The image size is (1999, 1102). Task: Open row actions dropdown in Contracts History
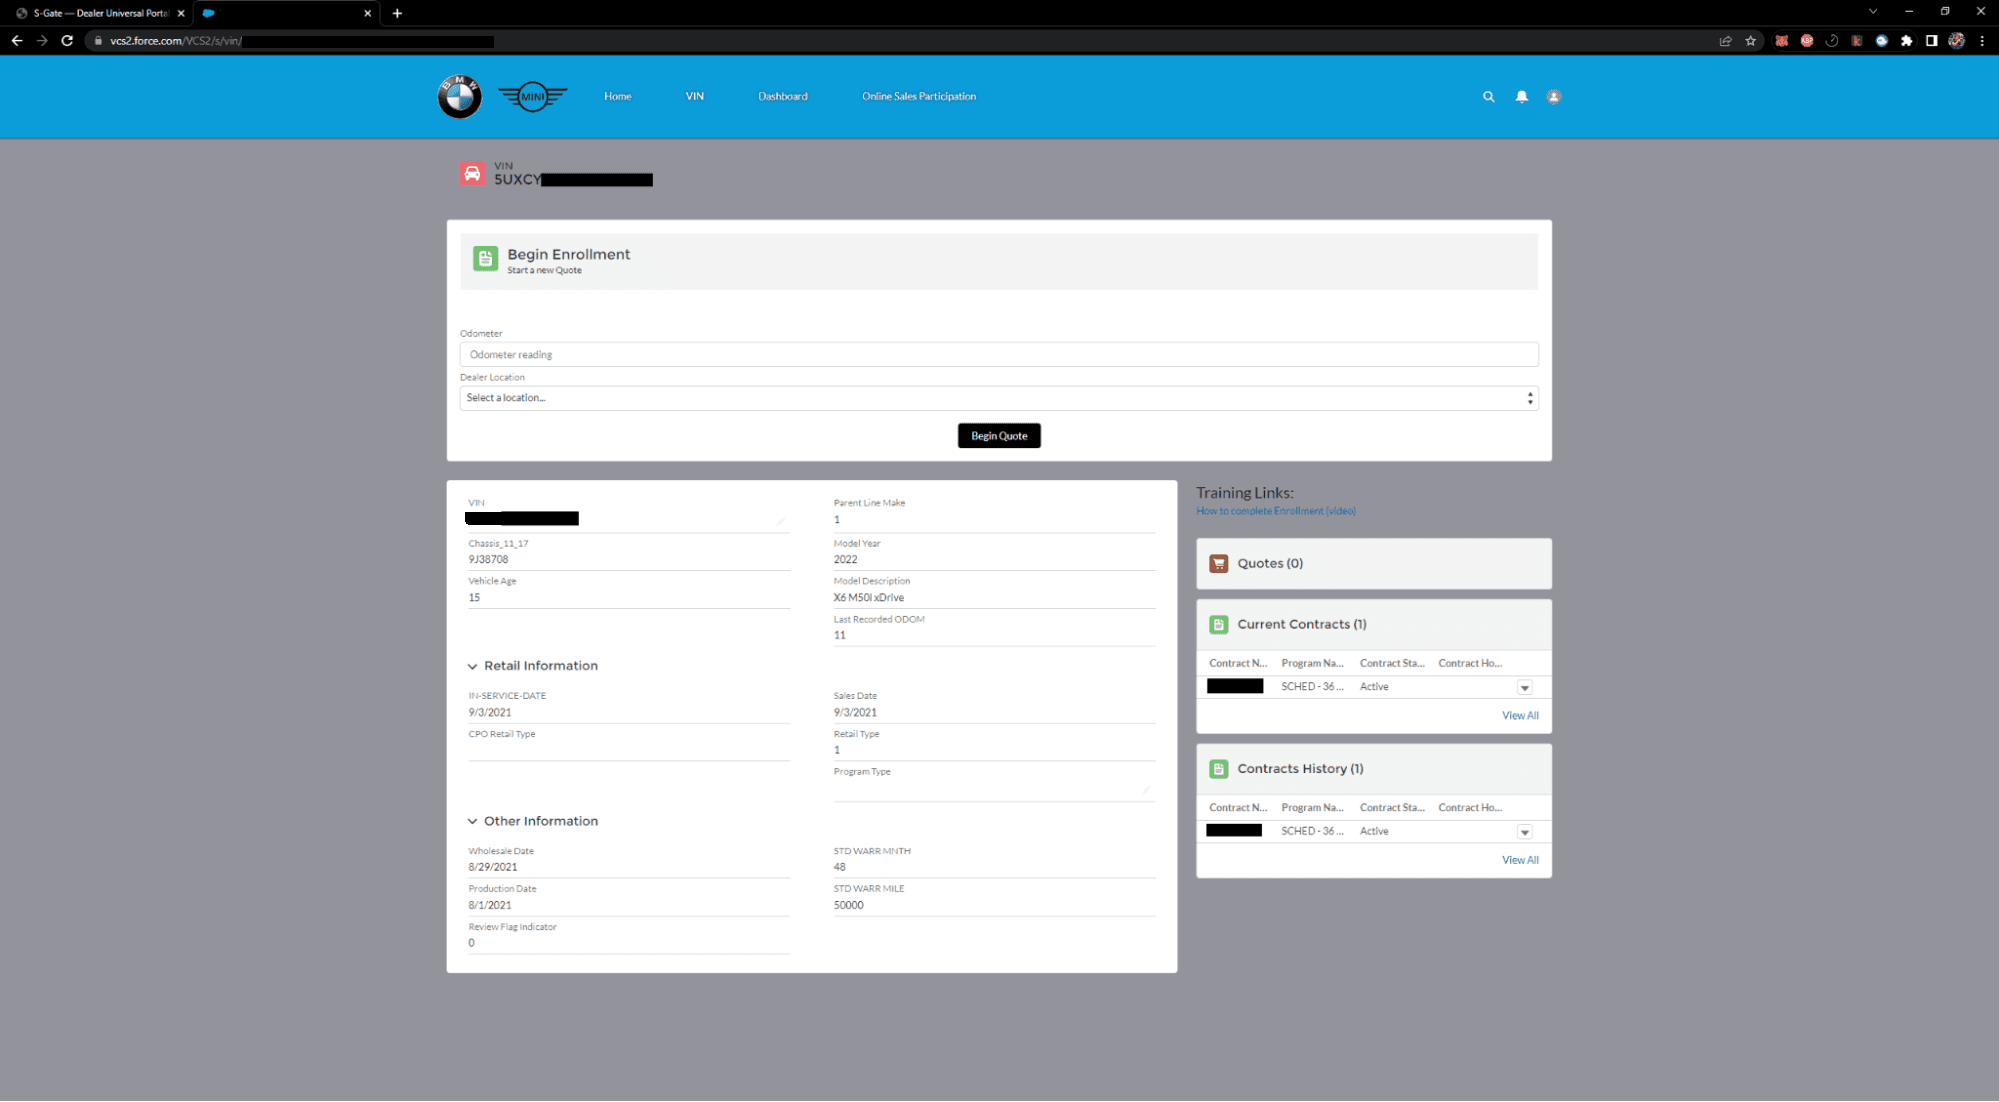click(x=1524, y=832)
